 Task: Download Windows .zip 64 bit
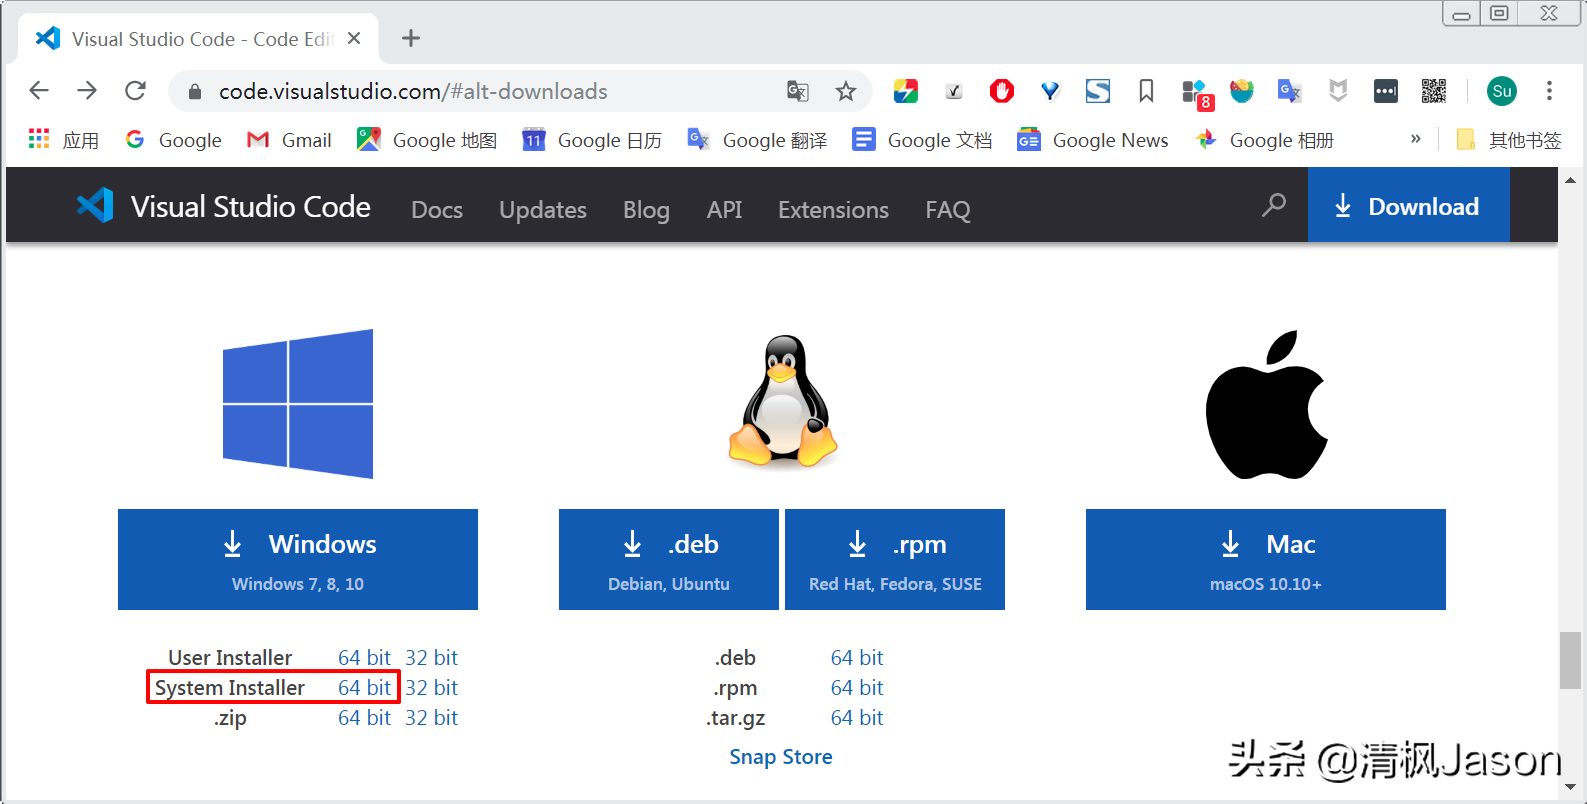[x=364, y=718]
